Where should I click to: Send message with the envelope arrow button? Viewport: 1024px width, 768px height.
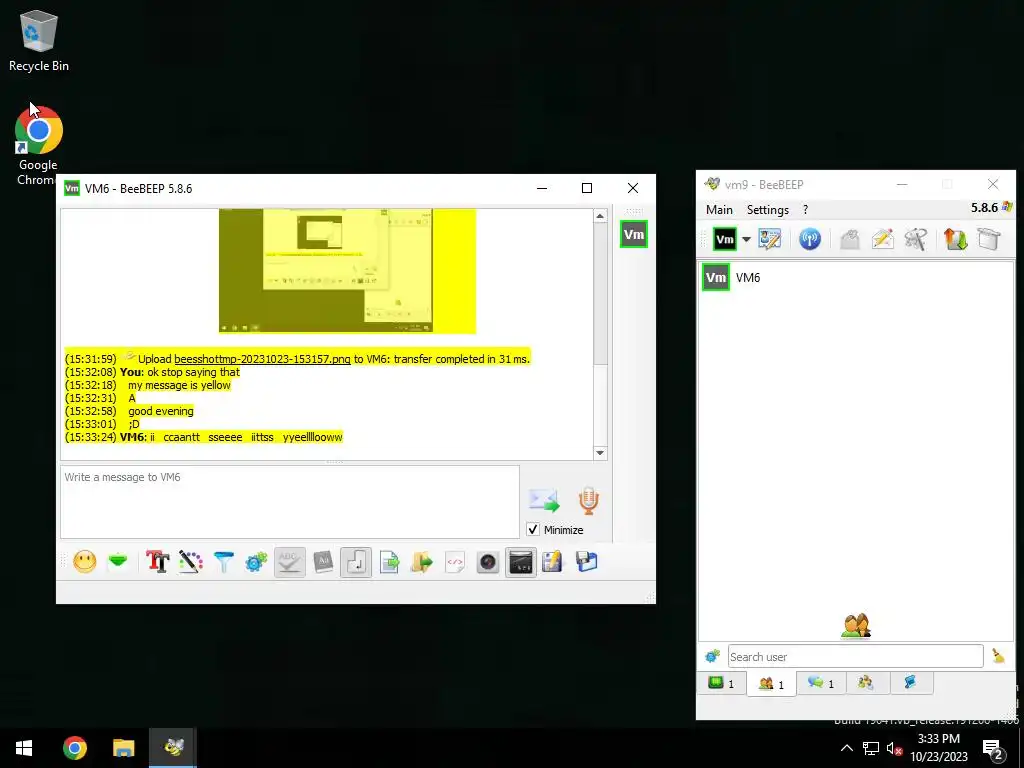(544, 501)
